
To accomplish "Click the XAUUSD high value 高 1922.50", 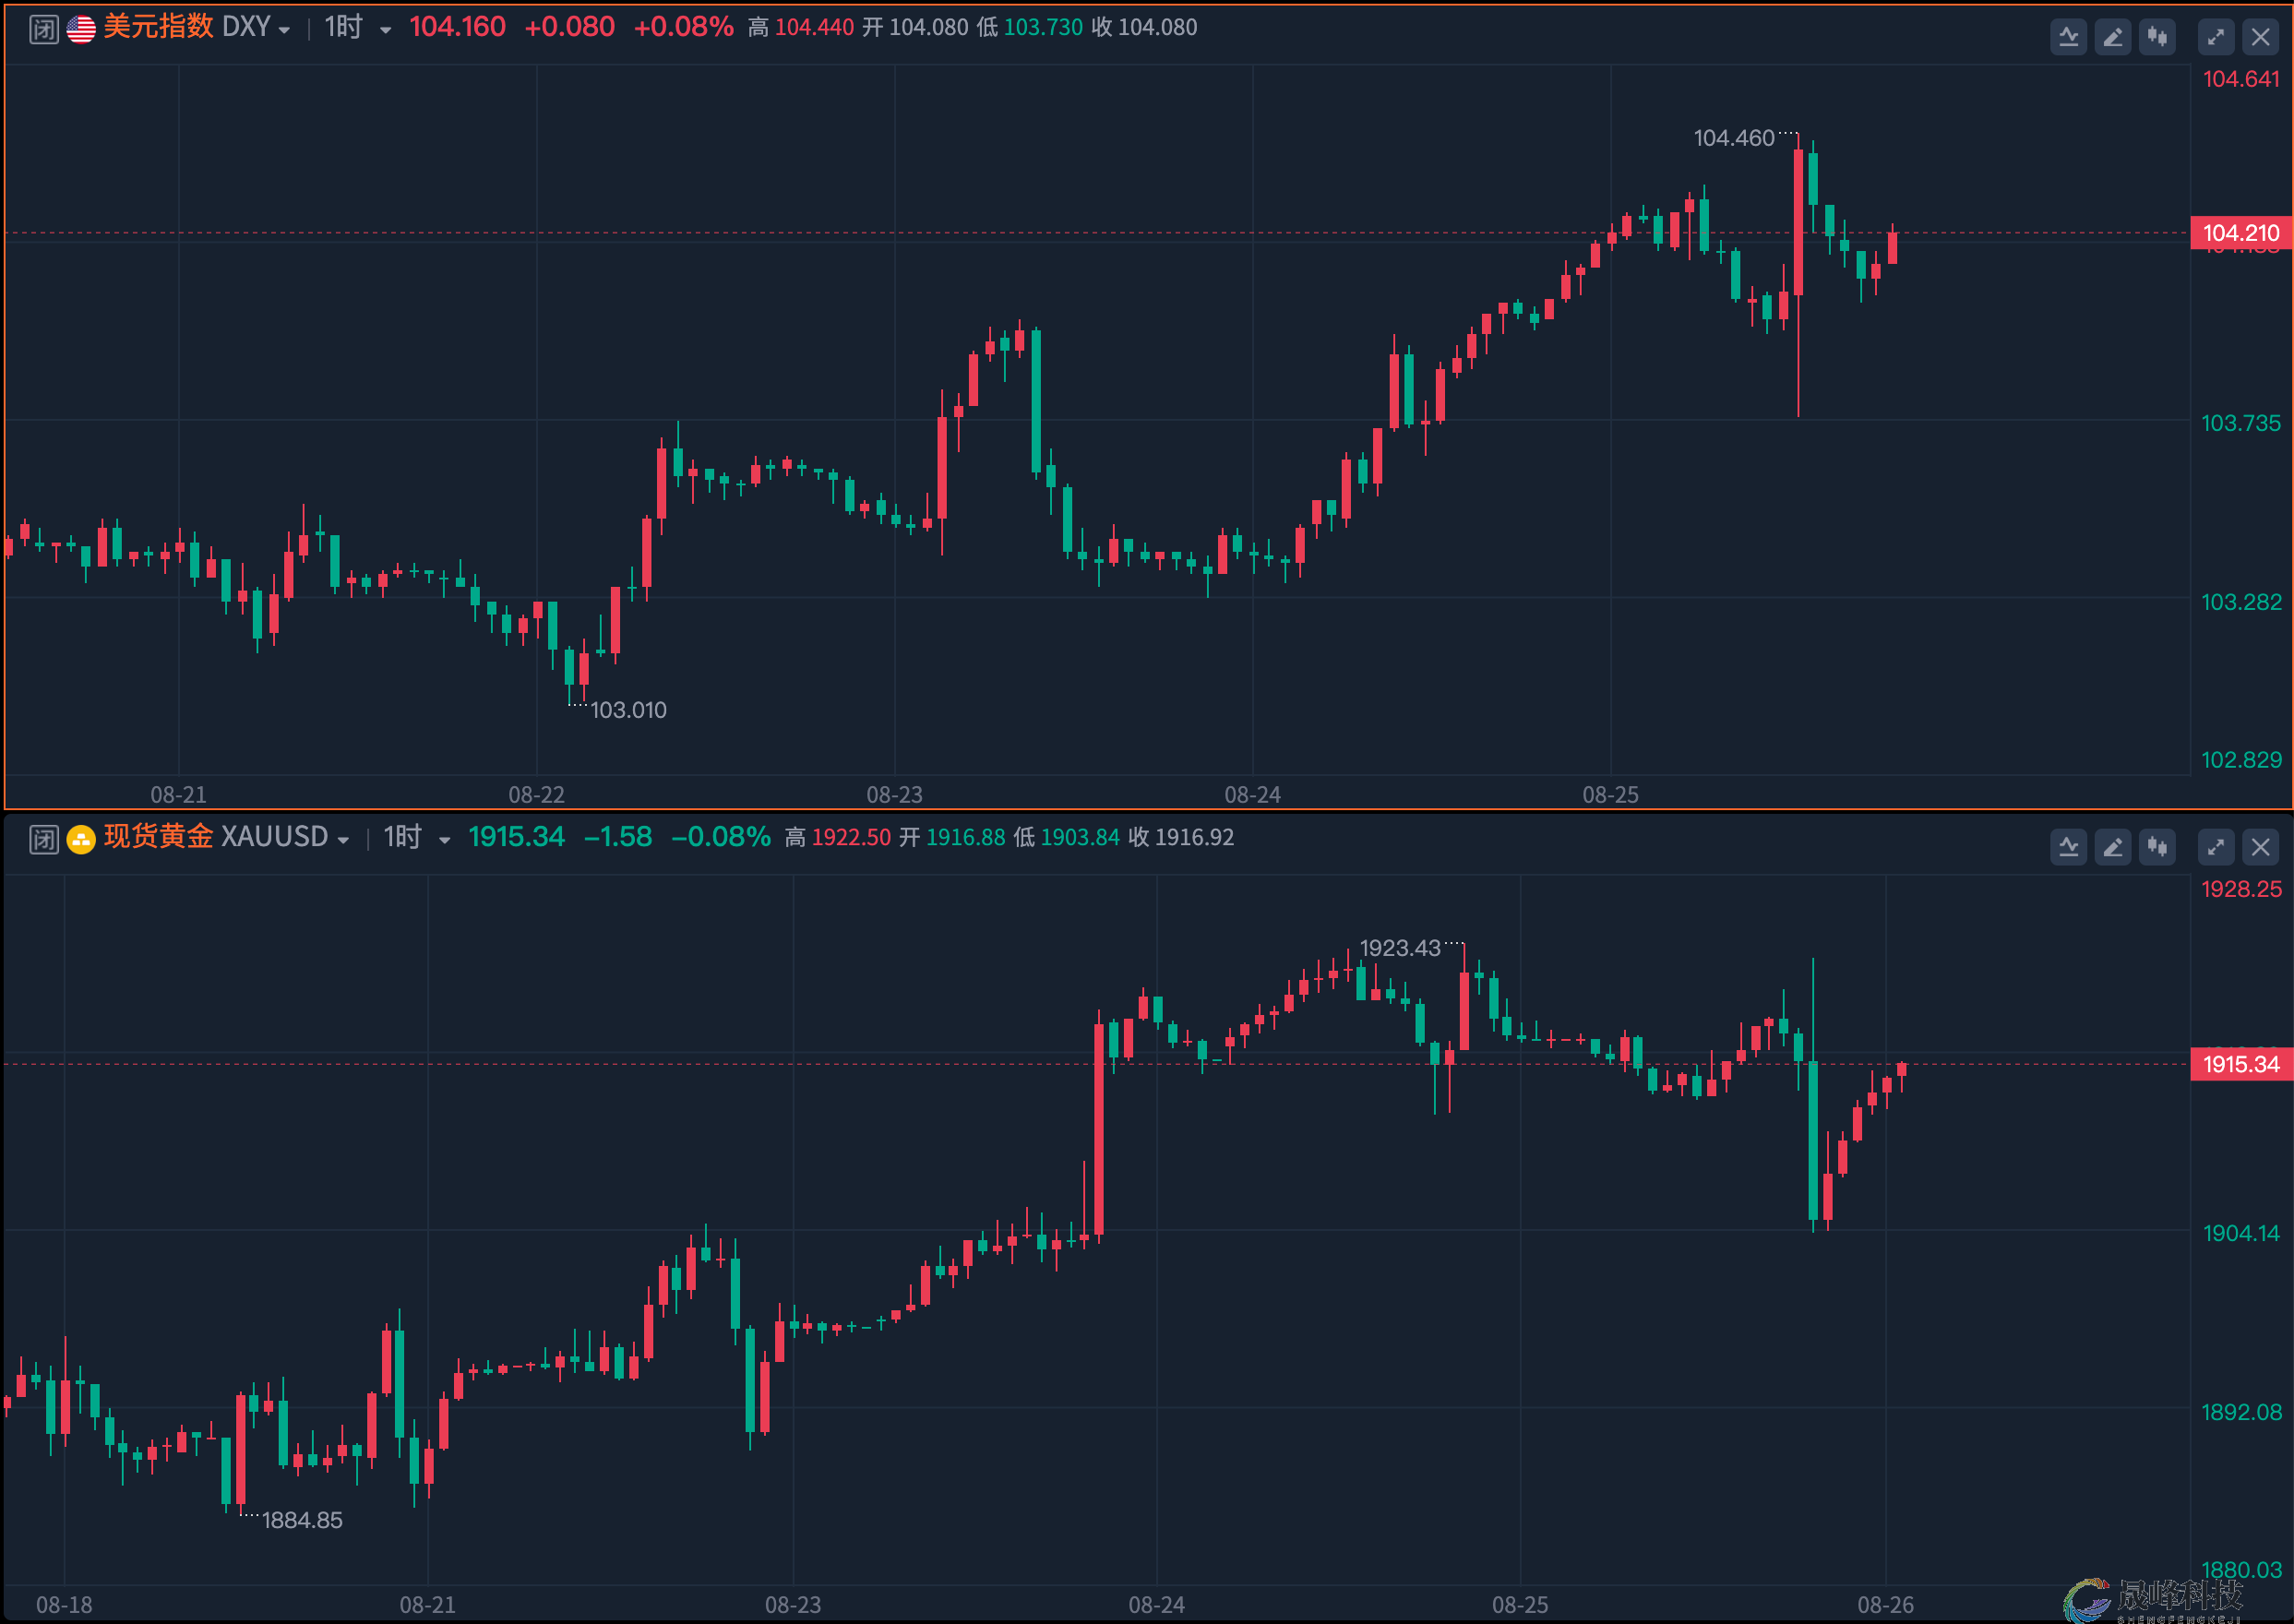I will pyautogui.click(x=838, y=838).
